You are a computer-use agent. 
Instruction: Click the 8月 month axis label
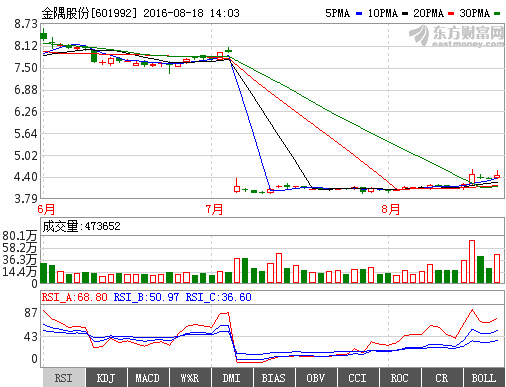(390, 209)
